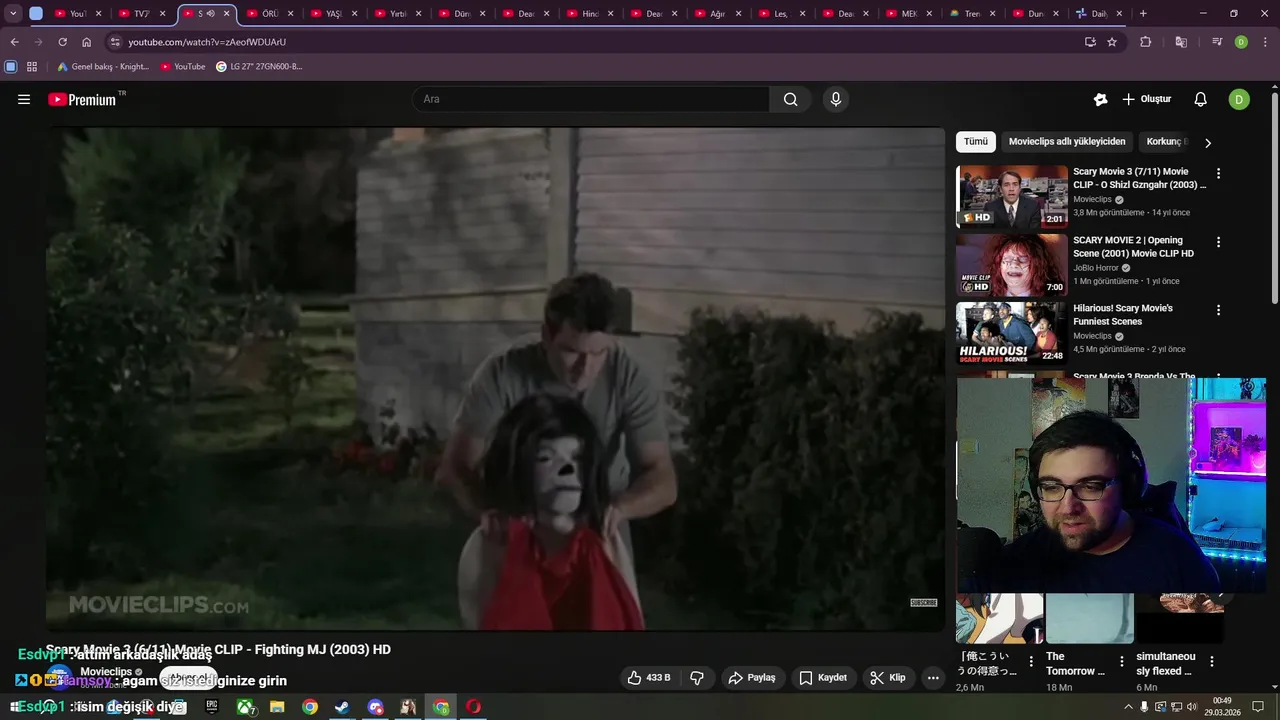Open the Oluştur create menu
Image resolution: width=1280 pixels, height=720 pixels.
[x=1146, y=99]
